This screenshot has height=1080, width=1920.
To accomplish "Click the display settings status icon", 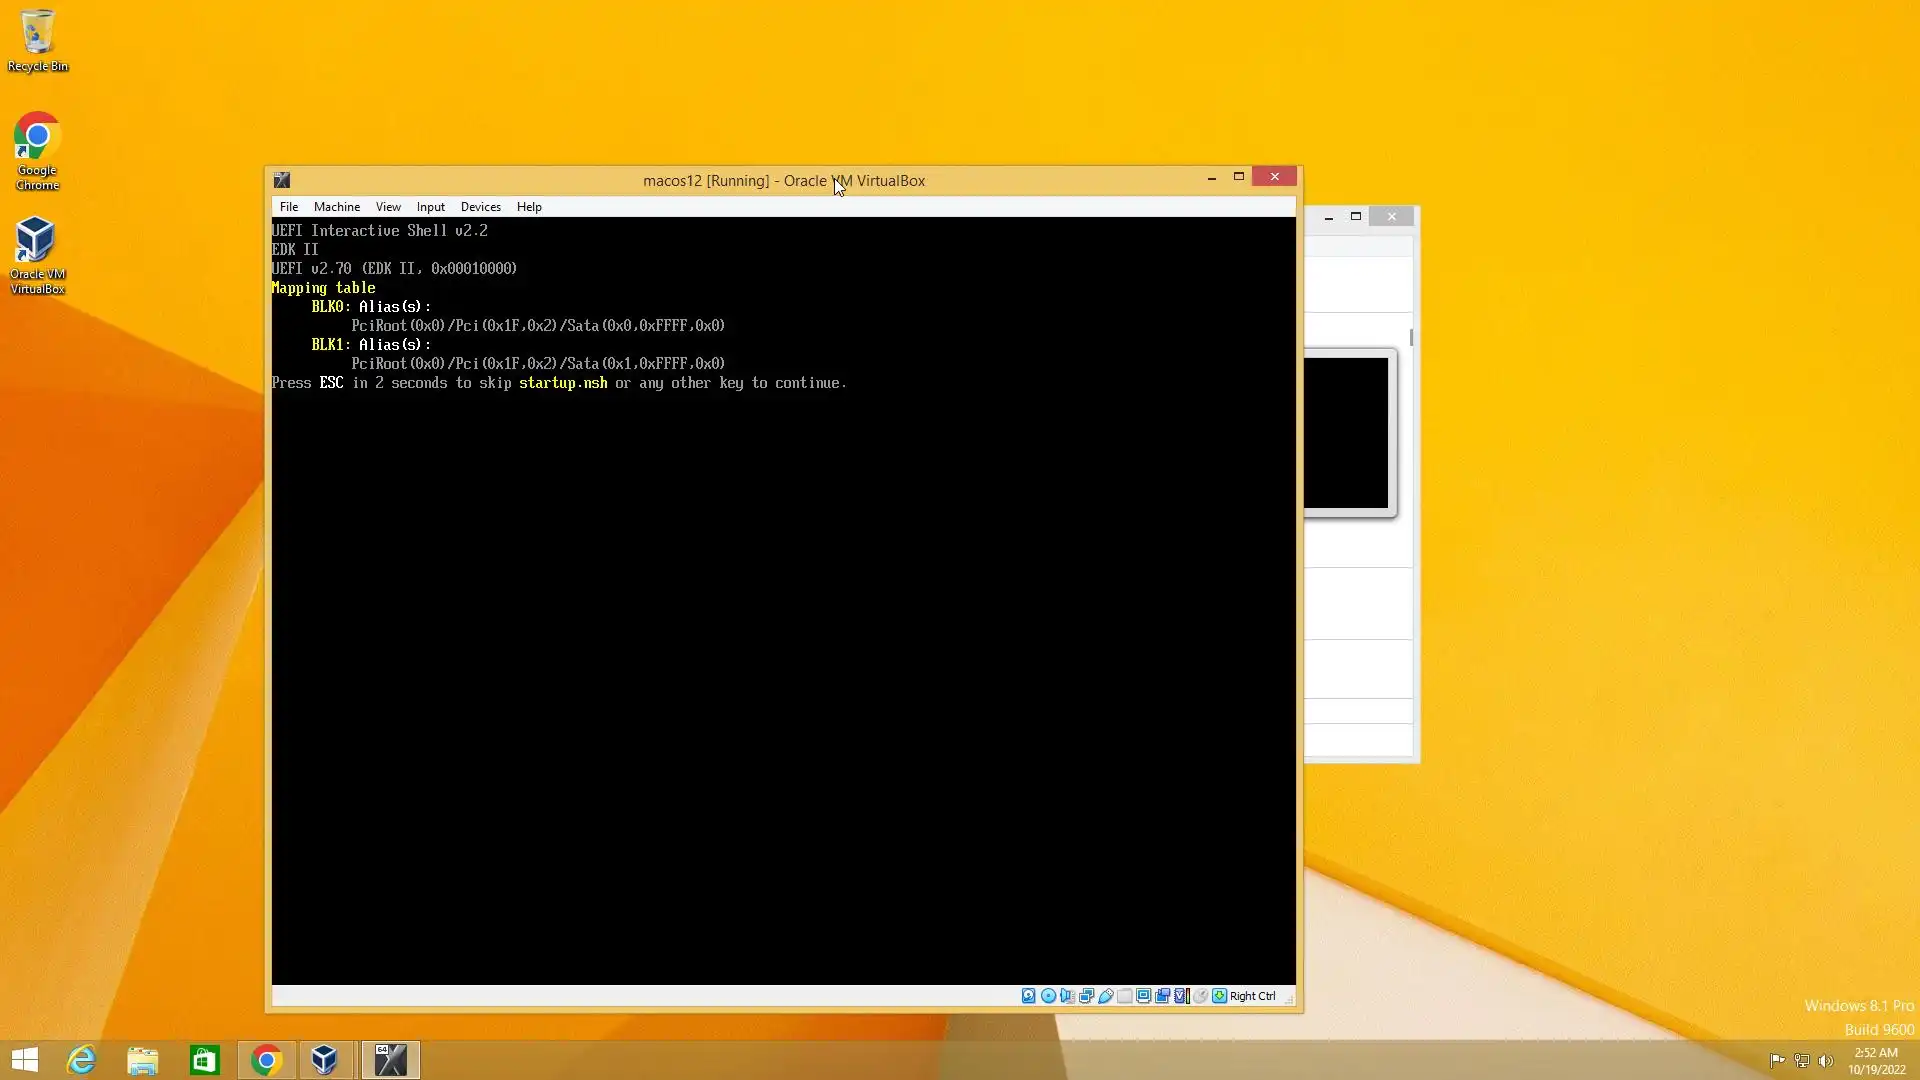I will [1143, 996].
